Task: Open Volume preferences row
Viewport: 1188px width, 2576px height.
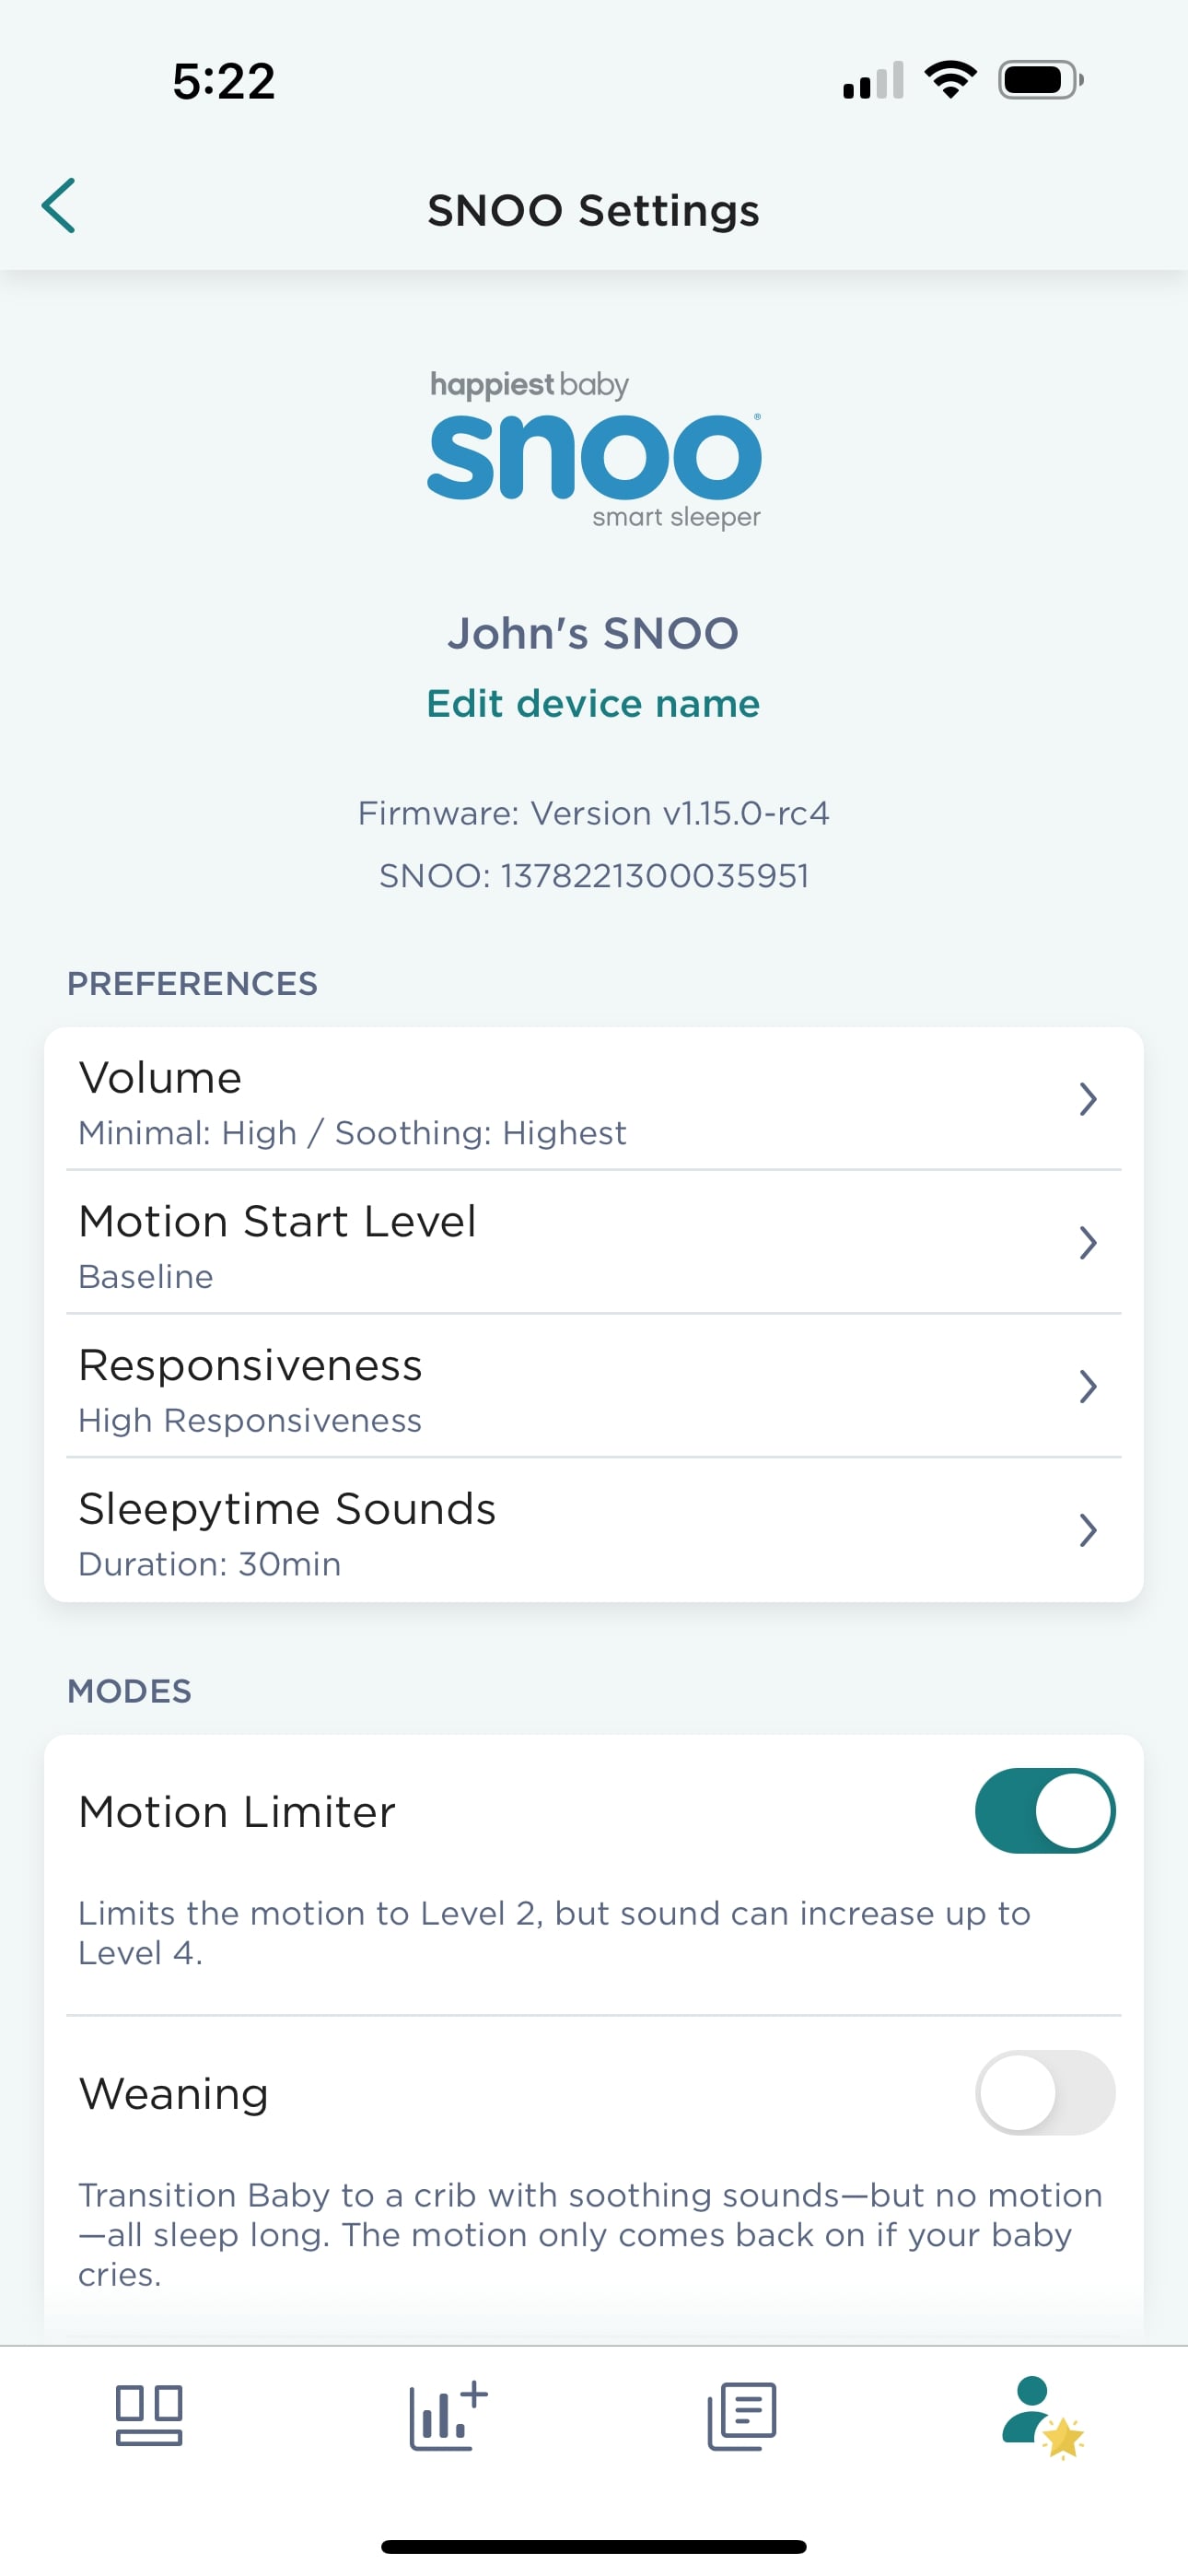Action: click(500, 1100)
